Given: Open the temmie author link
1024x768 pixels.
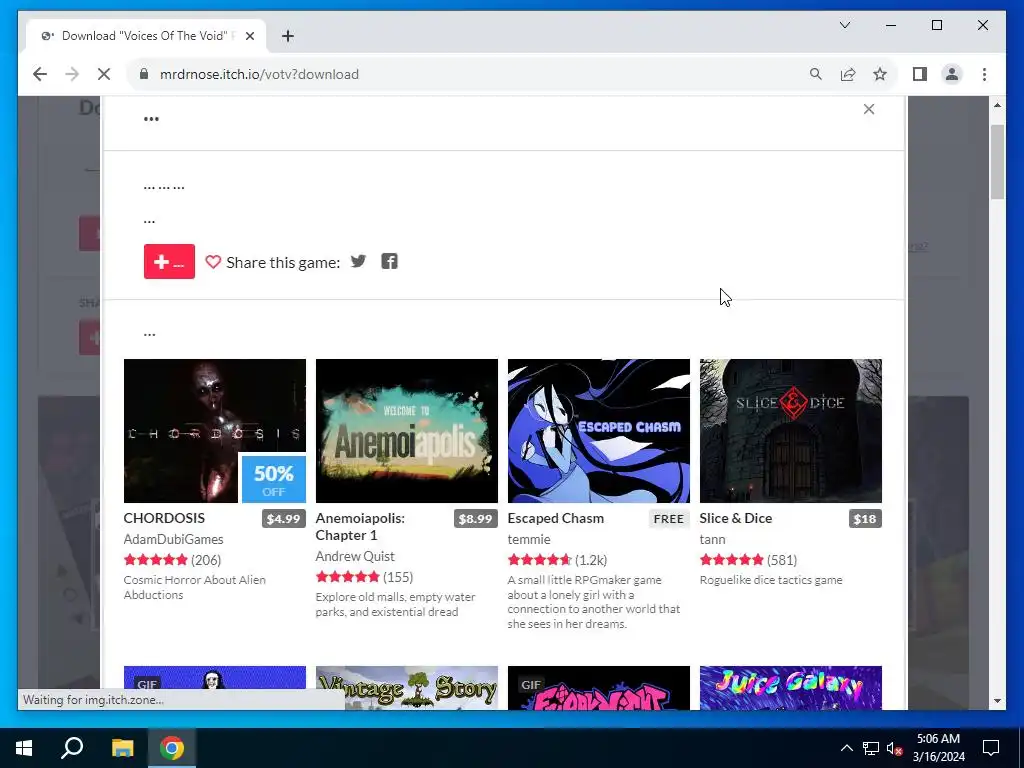Looking at the screenshot, I should [x=529, y=539].
